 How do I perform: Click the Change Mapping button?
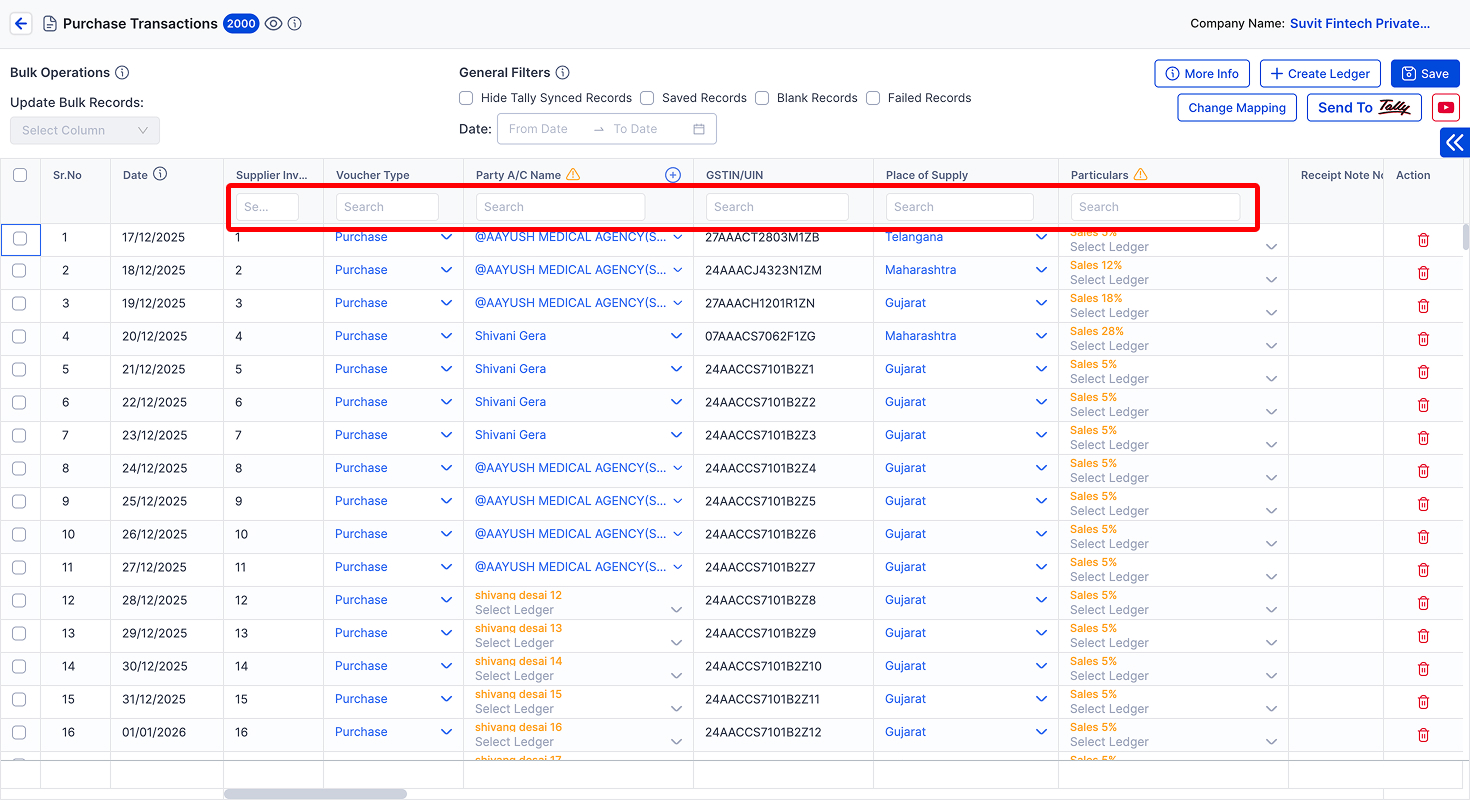tap(1237, 108)
